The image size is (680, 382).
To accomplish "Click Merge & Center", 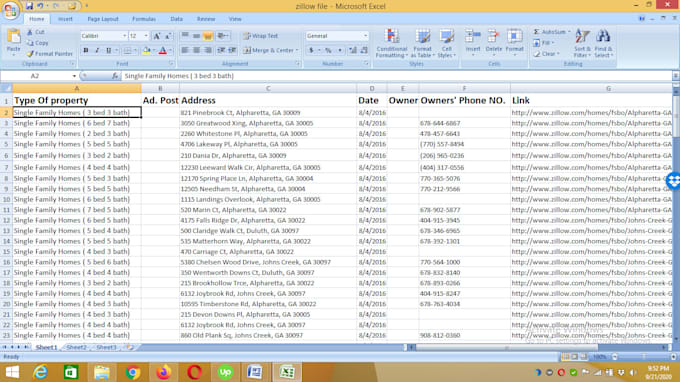I will [268, 50].
